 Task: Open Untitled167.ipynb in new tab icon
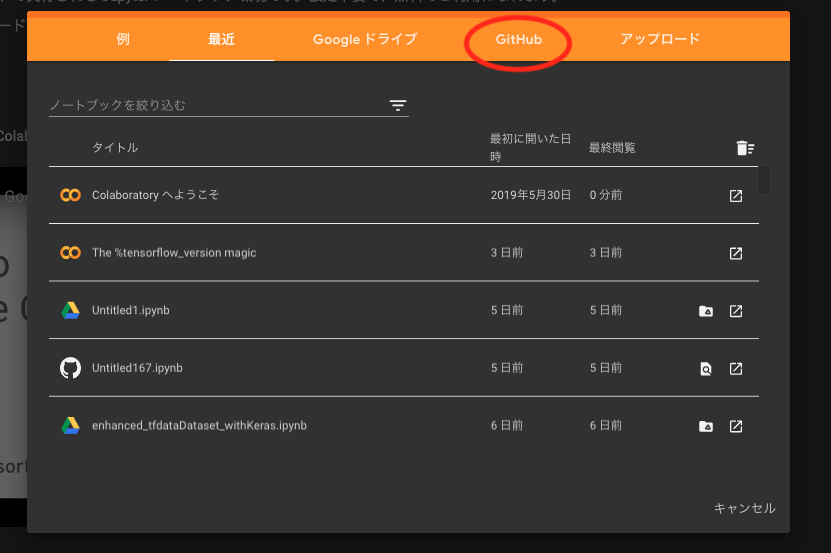point(736,368)
